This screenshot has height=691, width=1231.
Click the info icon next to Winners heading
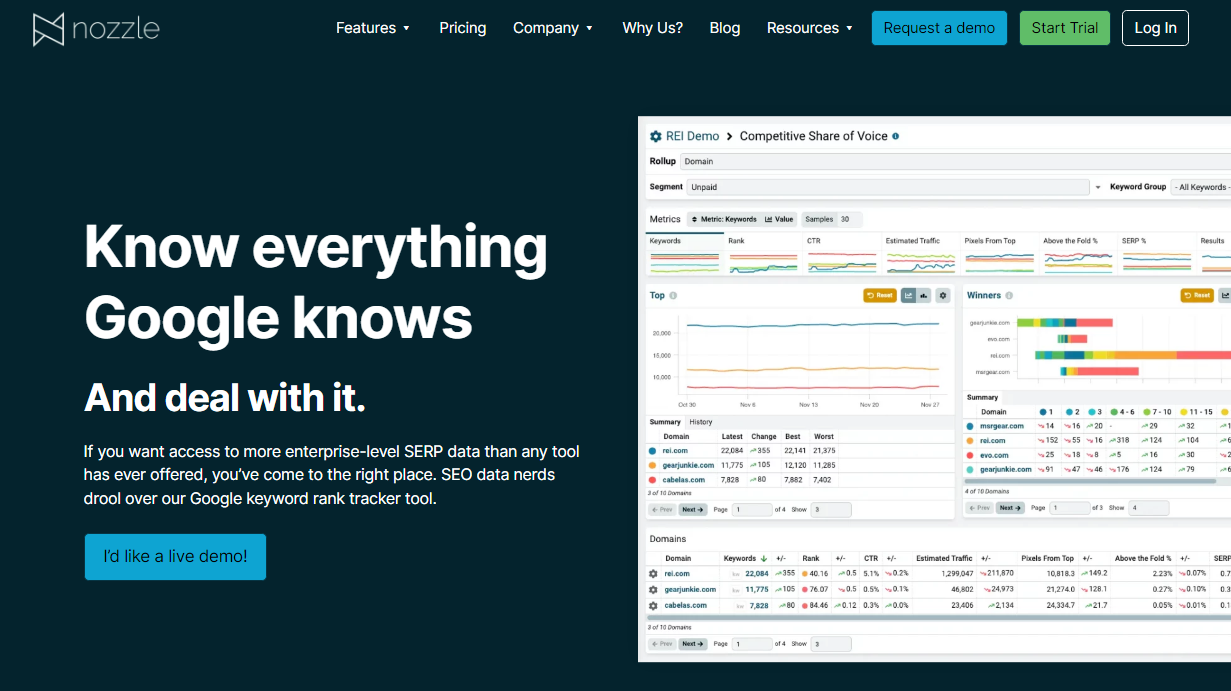click(1009, 295)
